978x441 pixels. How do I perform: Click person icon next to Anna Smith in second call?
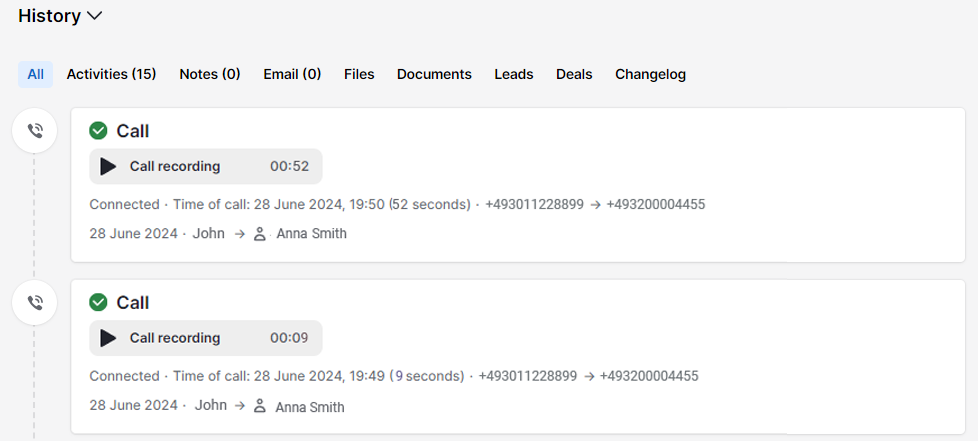[x=260, y=406]
